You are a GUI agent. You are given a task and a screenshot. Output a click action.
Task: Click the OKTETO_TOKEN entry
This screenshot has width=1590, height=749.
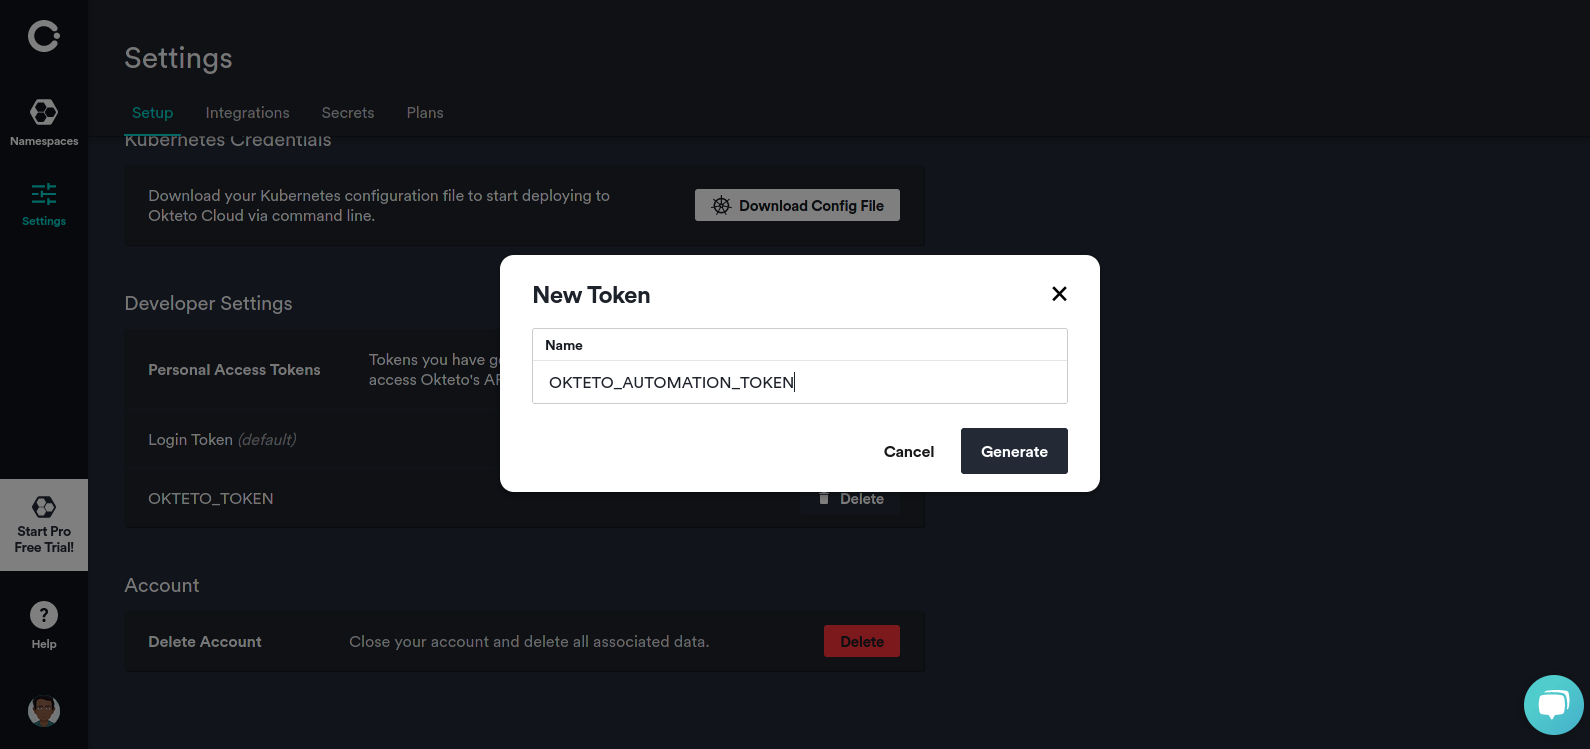click(211, 499)
